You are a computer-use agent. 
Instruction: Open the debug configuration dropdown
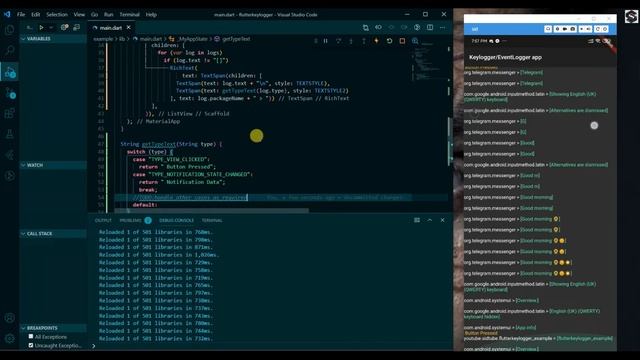51,27
